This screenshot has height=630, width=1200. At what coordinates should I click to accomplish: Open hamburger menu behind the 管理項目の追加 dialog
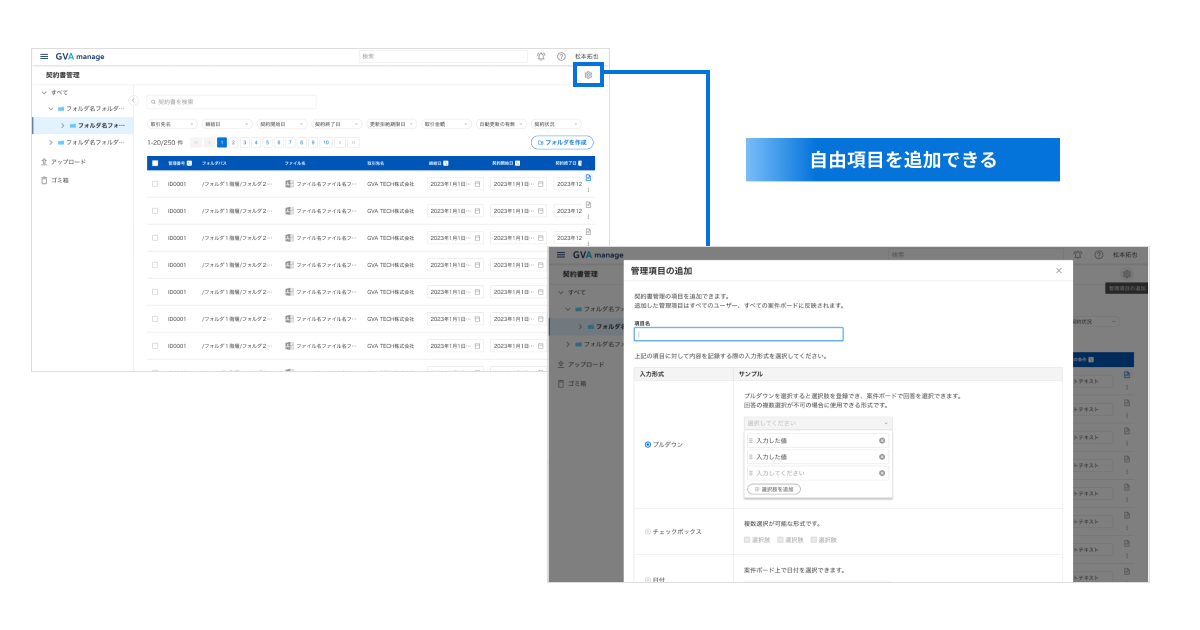point(561,255)
